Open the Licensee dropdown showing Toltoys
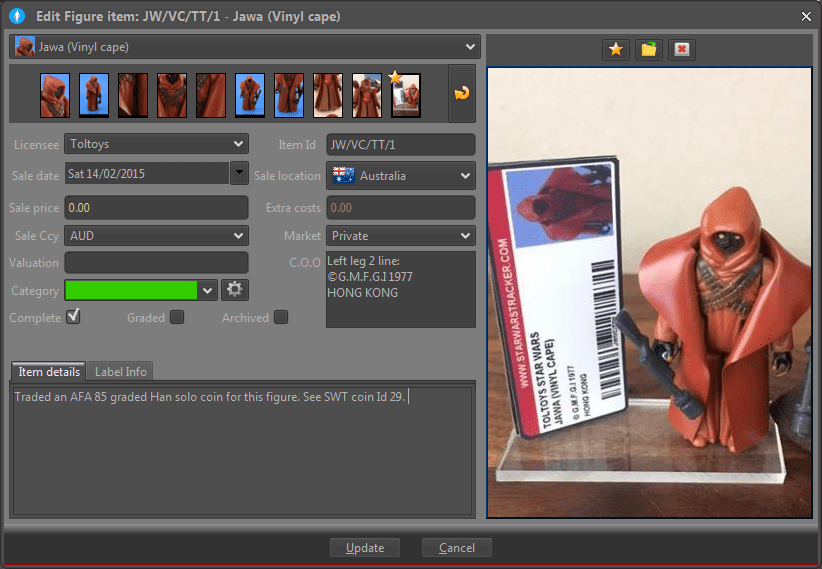This screenshot has width=822, height=569. 156,144
